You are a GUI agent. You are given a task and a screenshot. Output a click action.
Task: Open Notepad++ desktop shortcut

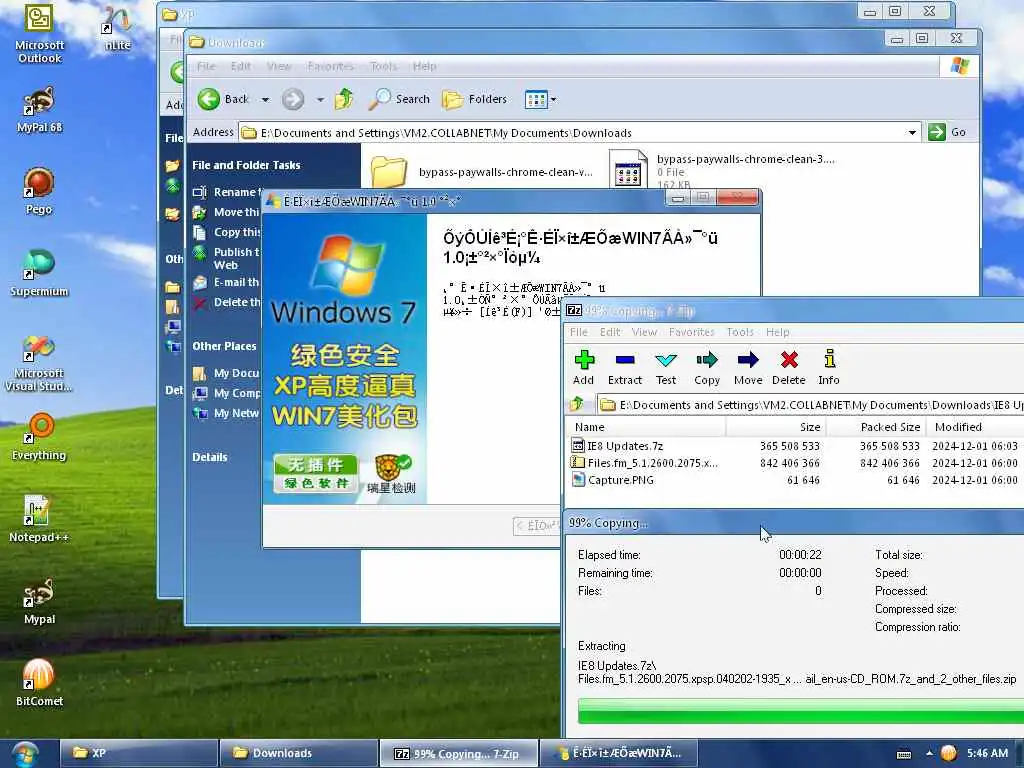[x=39, y=519]
